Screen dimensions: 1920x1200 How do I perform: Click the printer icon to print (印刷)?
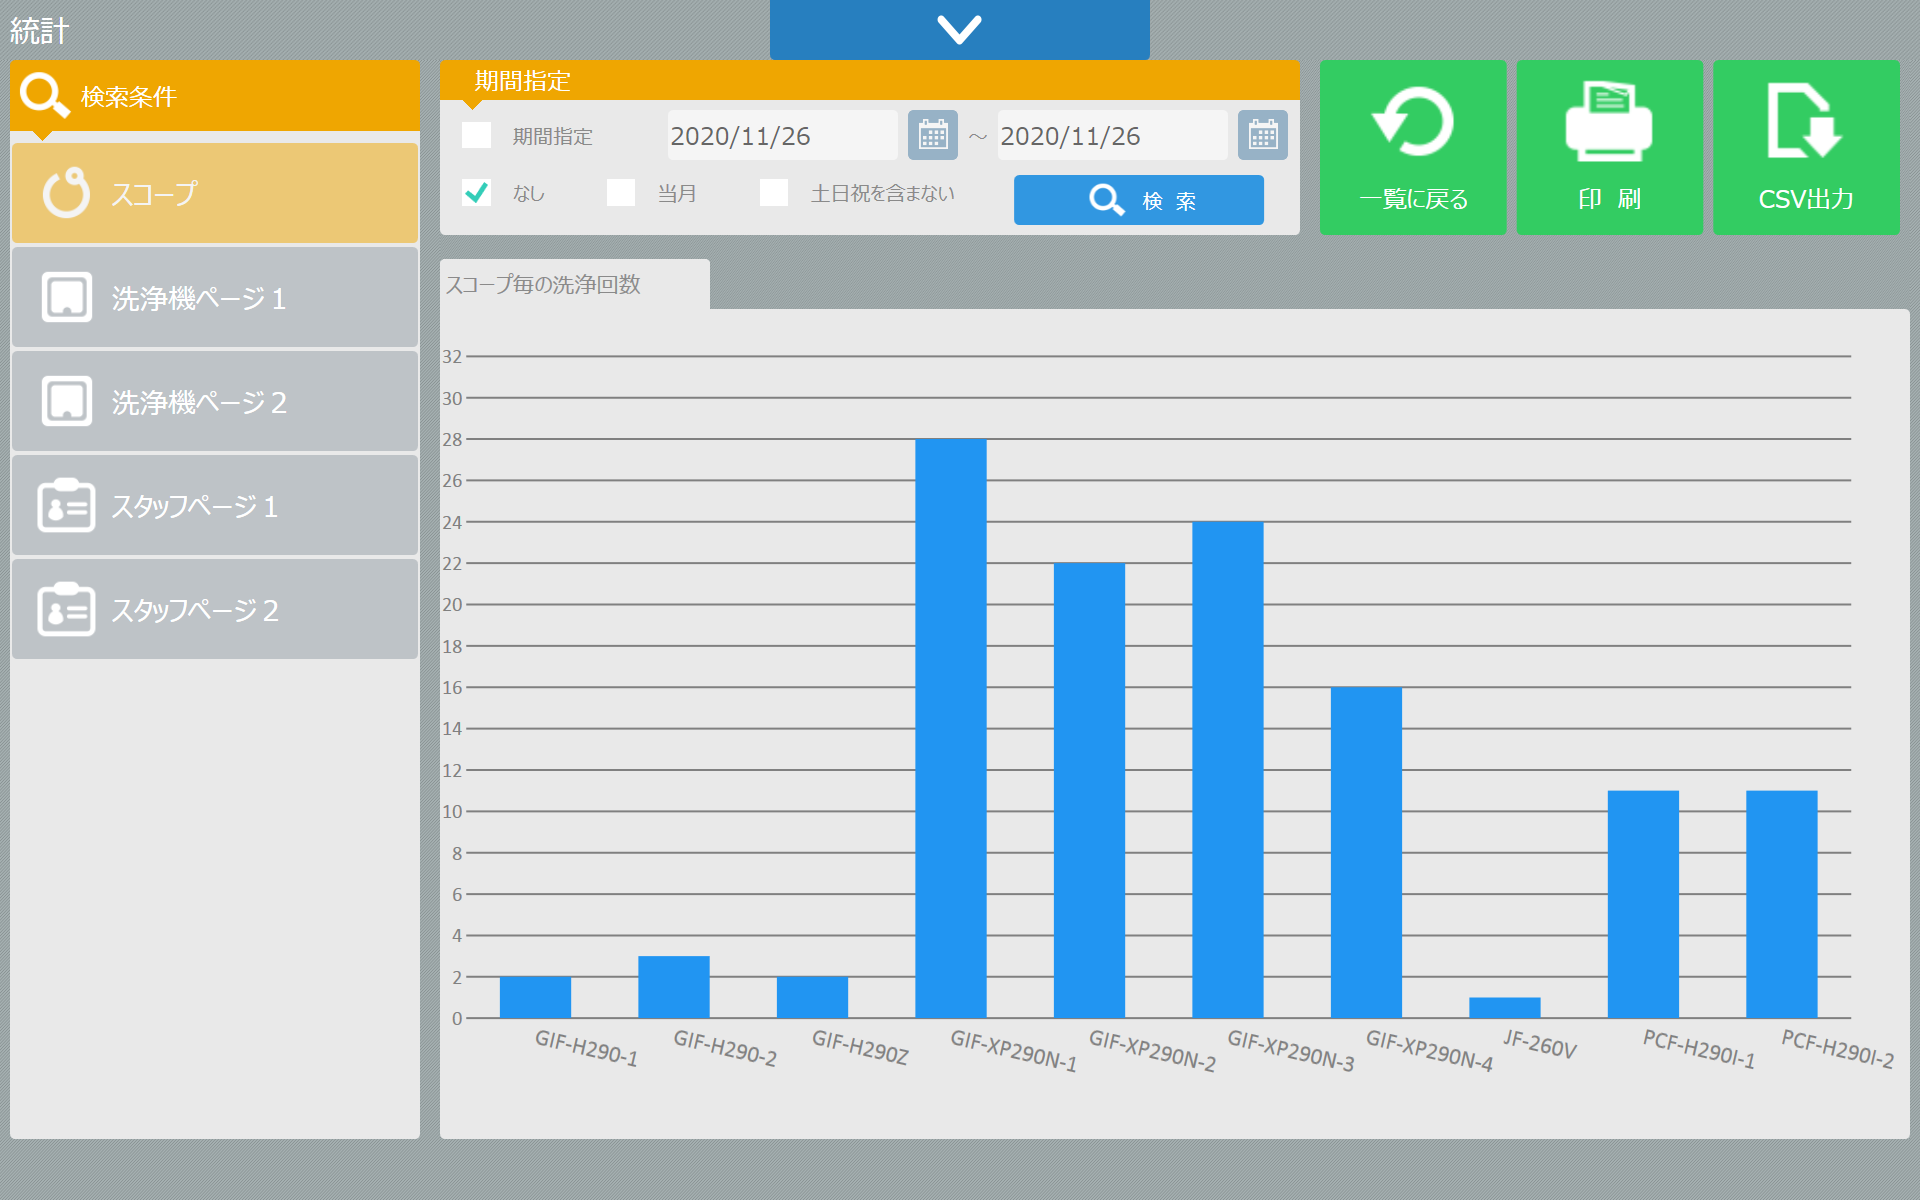coord(1608,122)
